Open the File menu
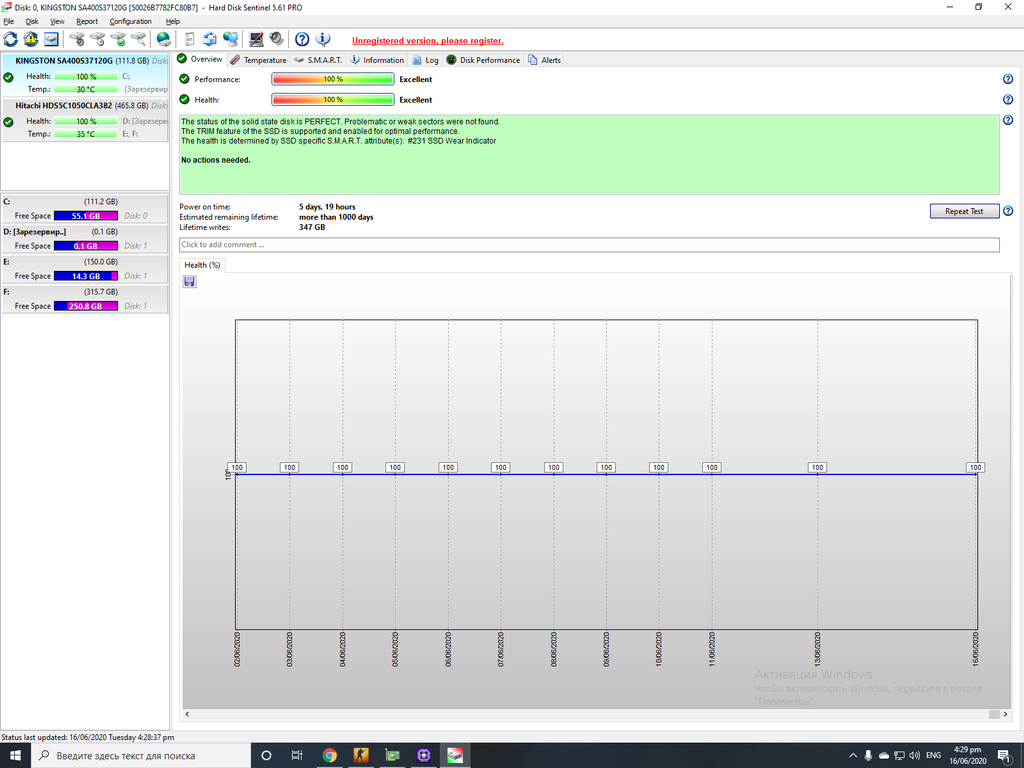1024x768 pixels. click(x=8, y=21)
